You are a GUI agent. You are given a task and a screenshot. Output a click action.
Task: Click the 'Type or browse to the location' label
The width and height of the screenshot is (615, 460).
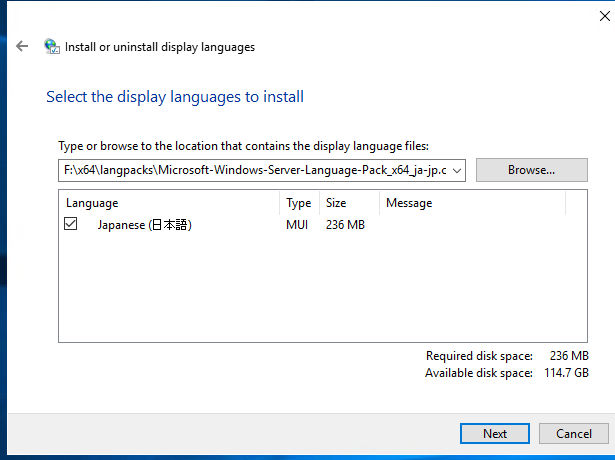(x=244, y=146)
